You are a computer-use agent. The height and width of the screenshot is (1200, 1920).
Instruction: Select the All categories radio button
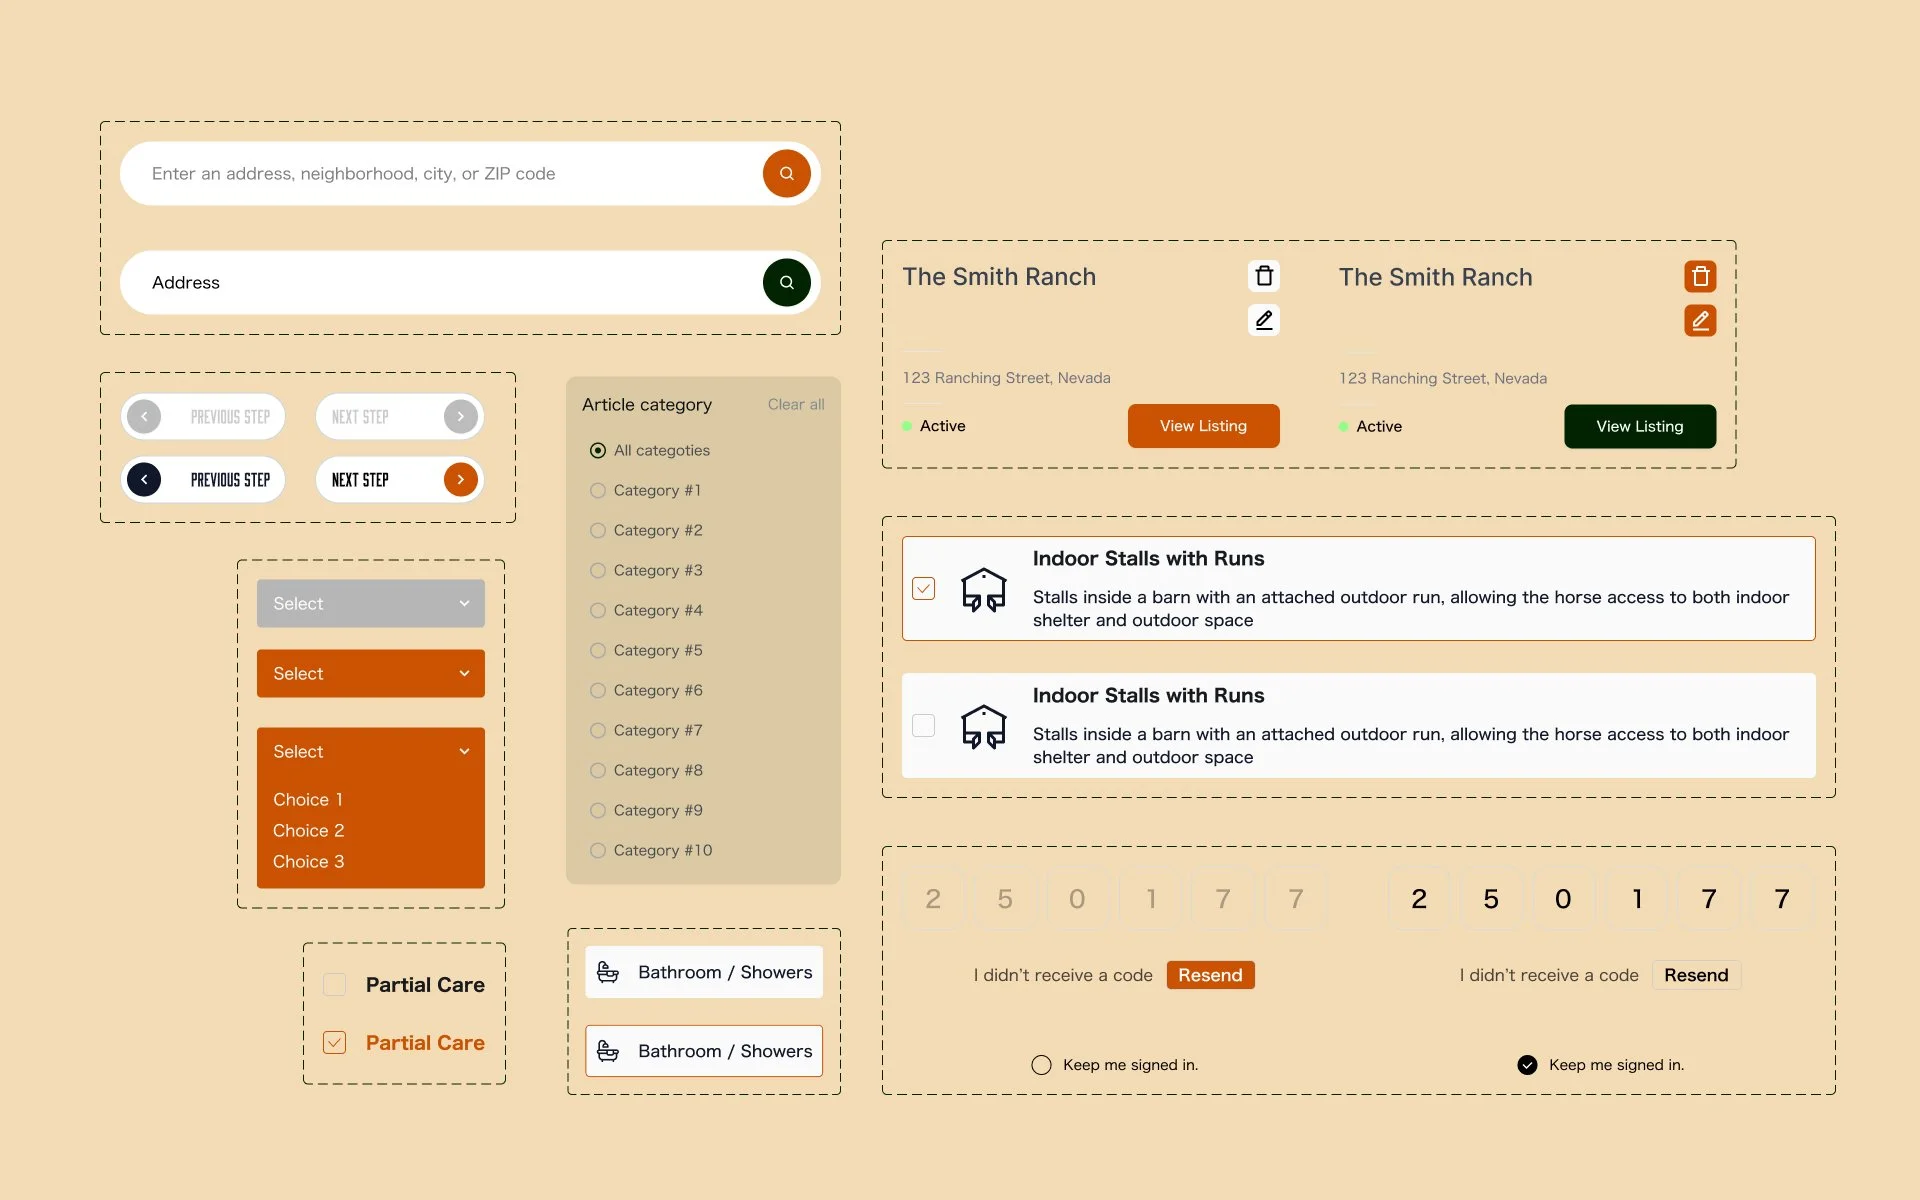click(x=598, y=451)
